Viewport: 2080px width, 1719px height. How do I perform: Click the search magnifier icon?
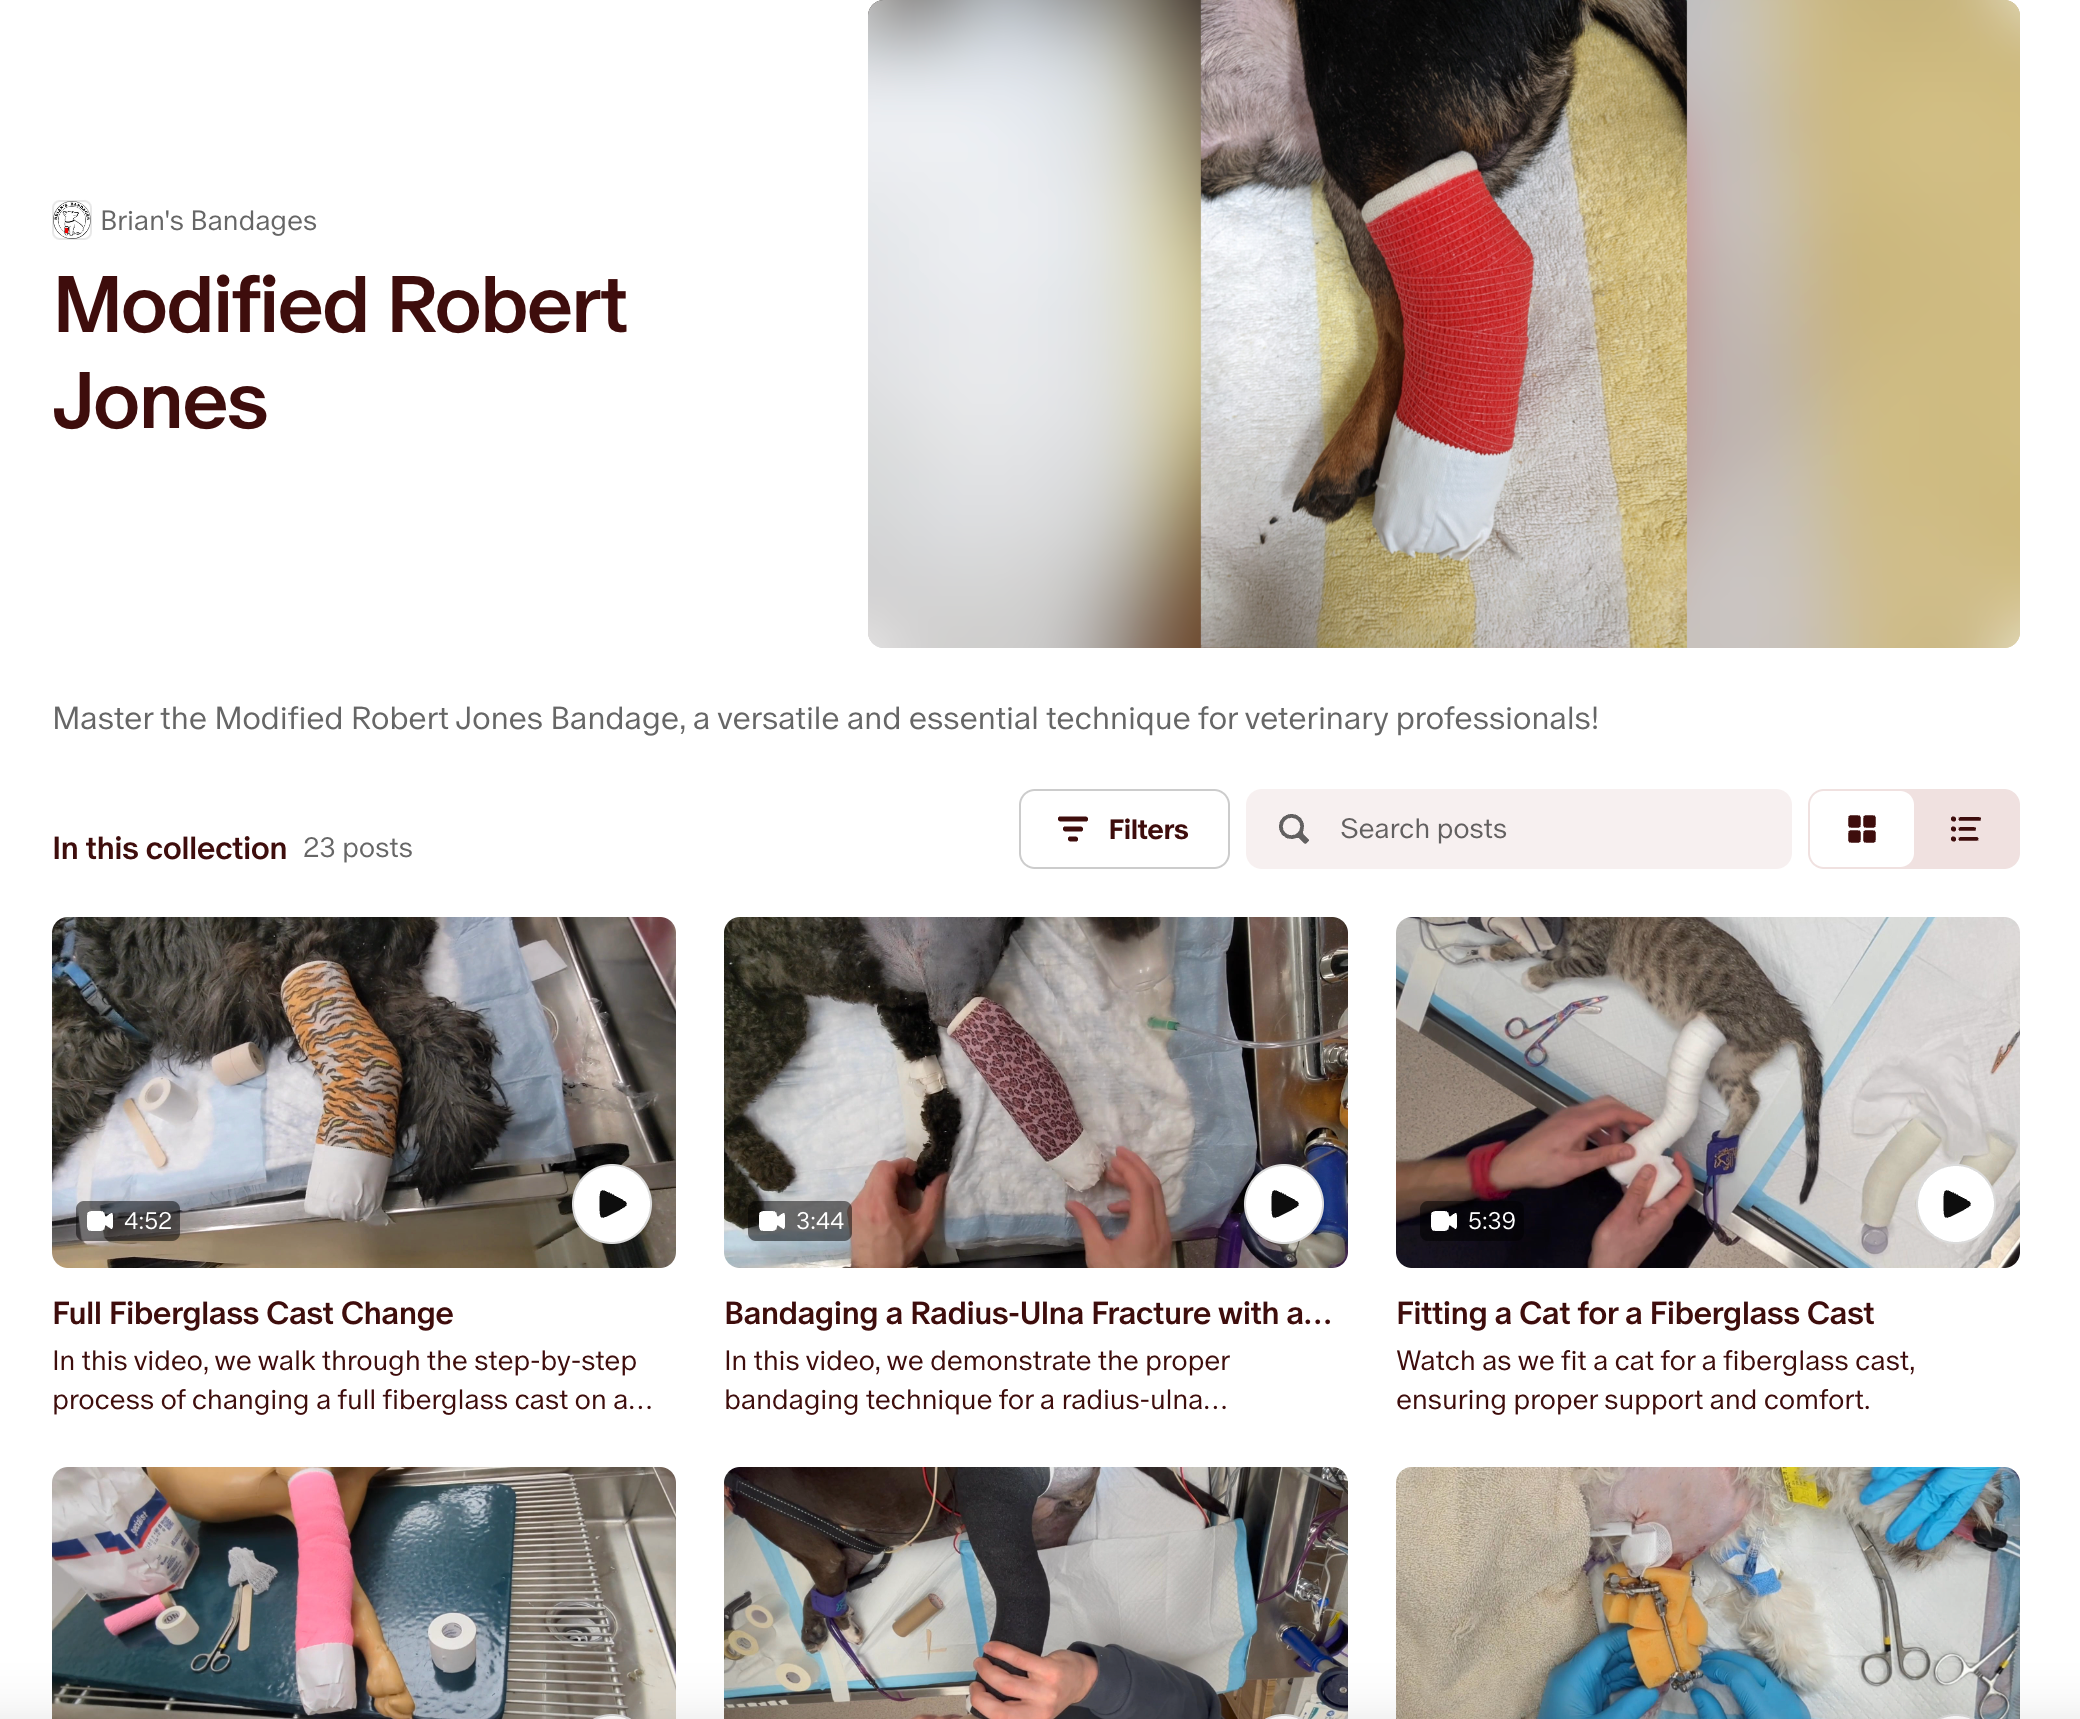tap(1293, 829)
